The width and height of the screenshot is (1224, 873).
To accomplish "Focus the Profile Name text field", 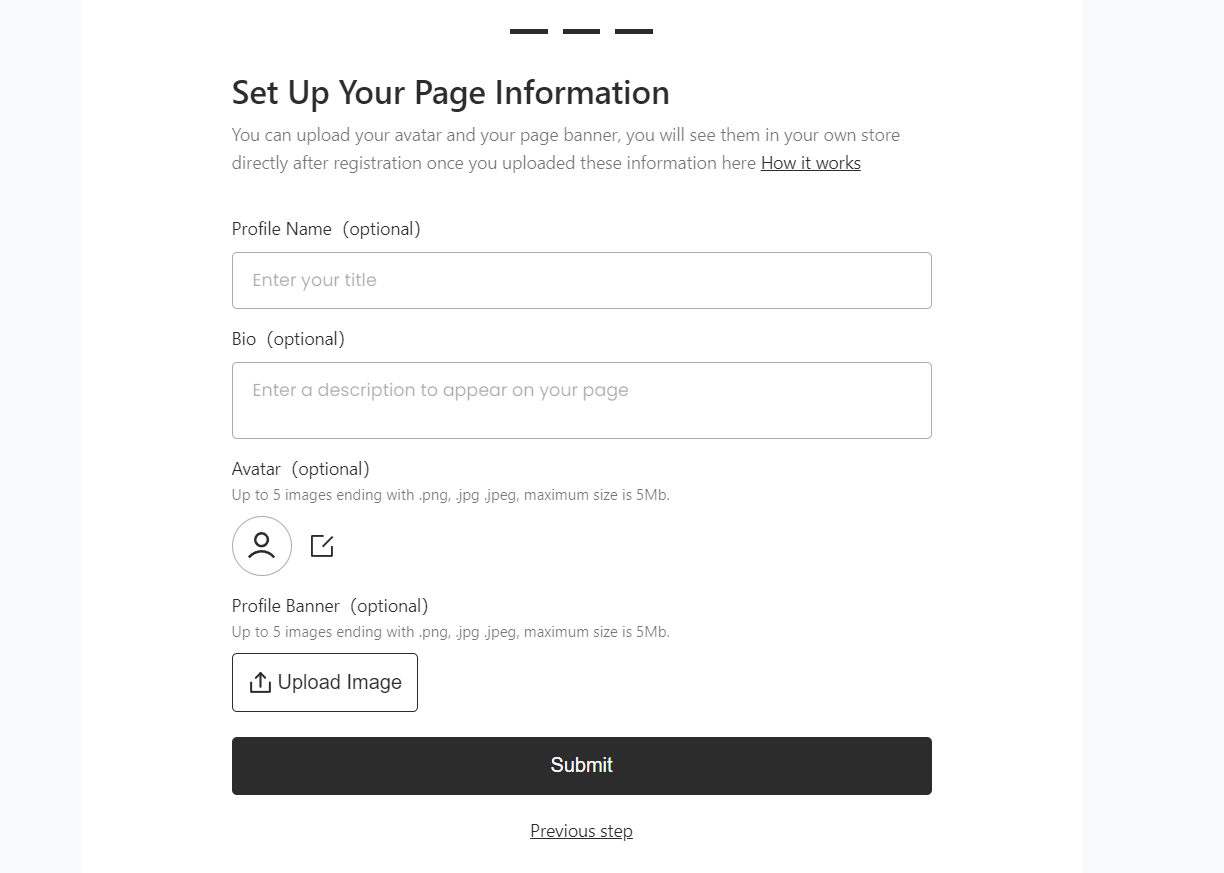I will click(581, 280).
